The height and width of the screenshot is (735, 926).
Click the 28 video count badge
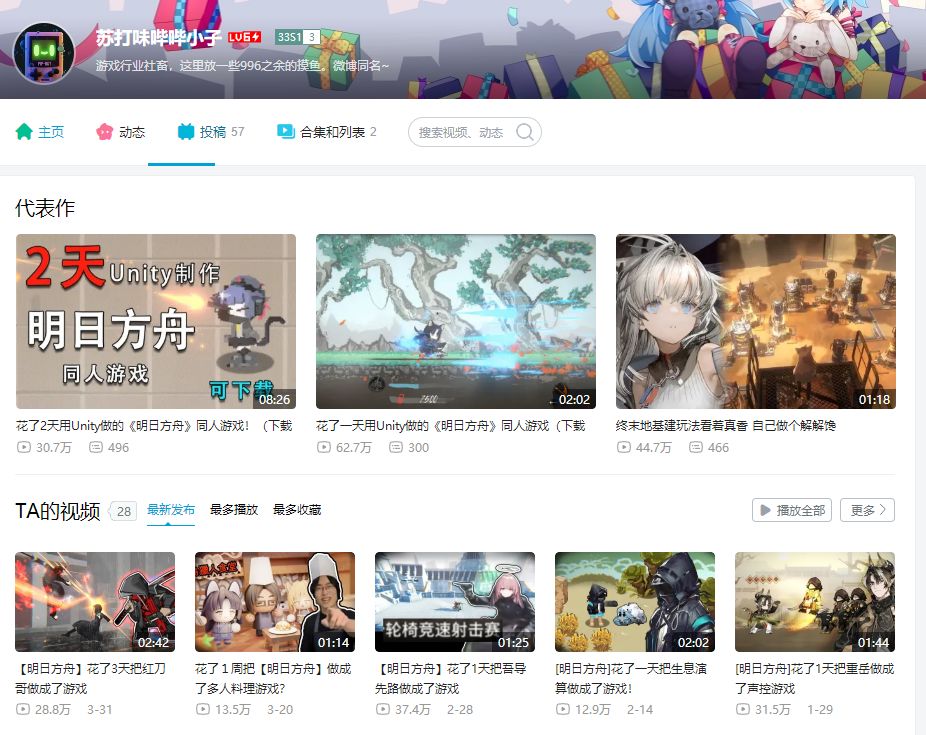tap(123, 511)
